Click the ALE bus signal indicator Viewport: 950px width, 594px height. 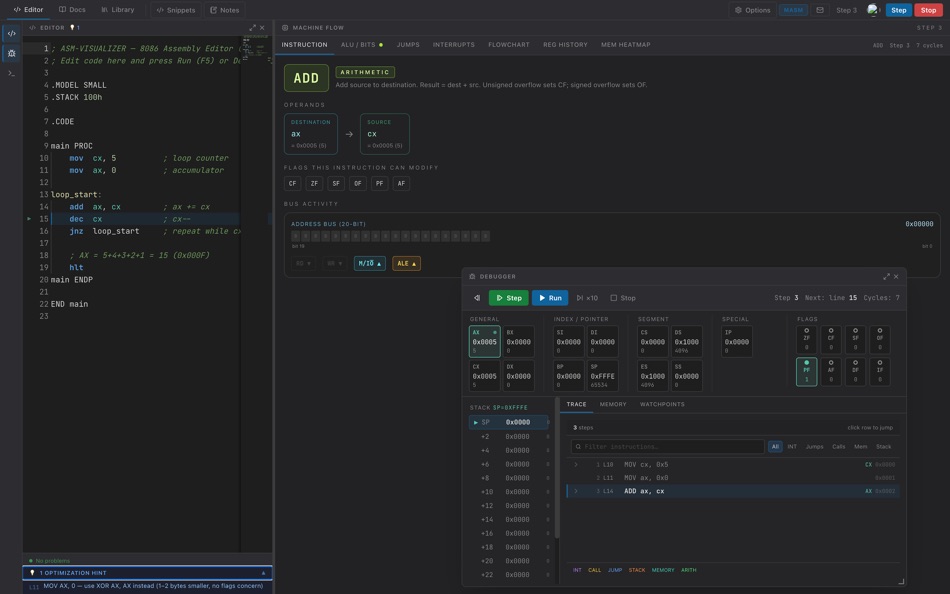407,264
